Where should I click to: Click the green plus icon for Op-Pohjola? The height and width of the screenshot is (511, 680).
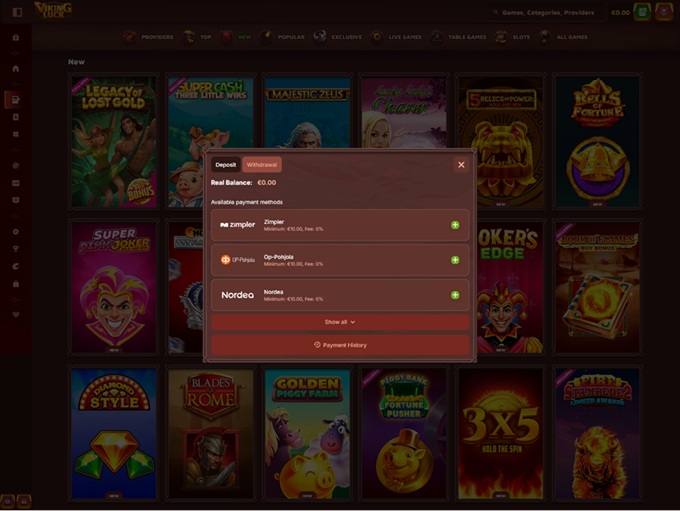click(x=455, y=260)
